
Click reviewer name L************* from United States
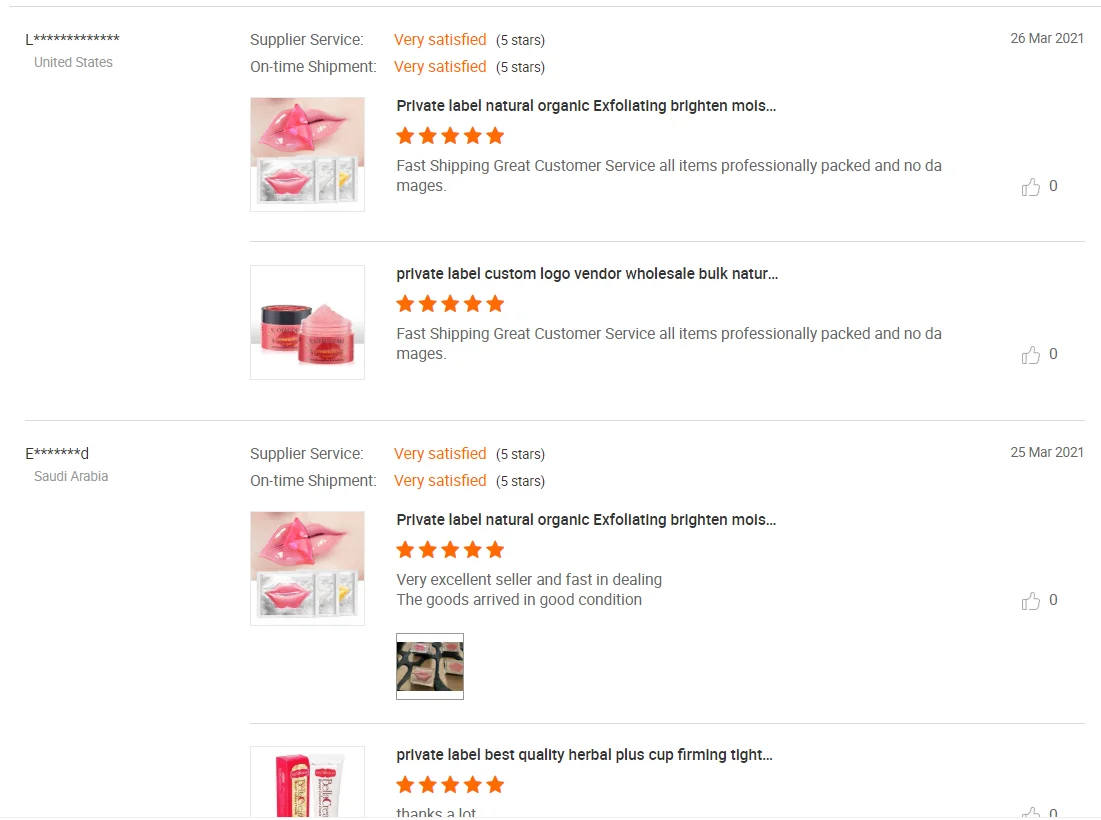pyautogui.click(x=72, y=39)
